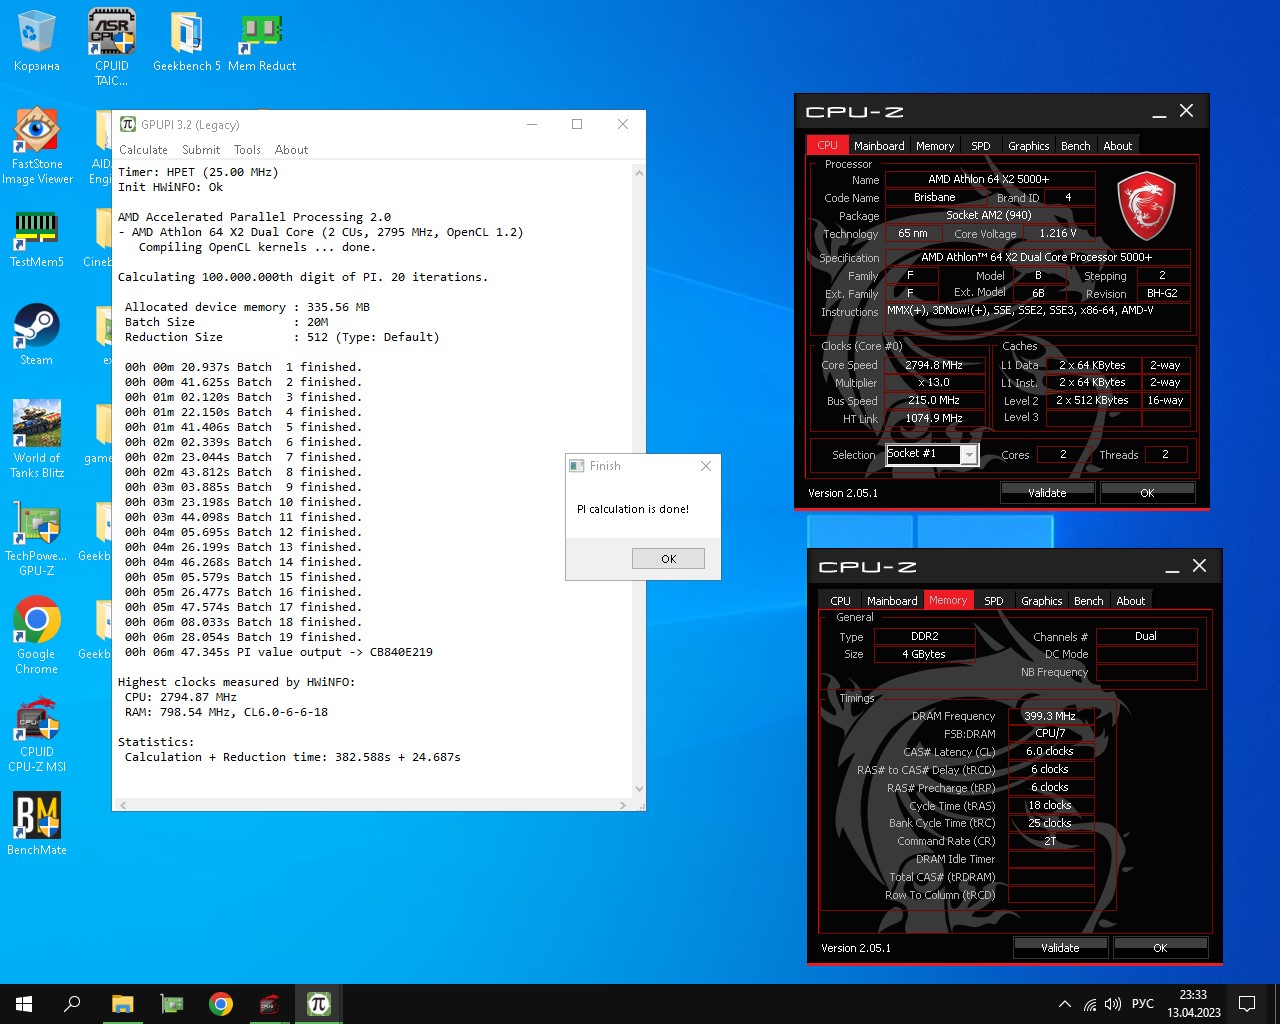Viewport: 1280px width, 1024px height.
Task: Click Core Voltage value 1.216 V
Action: tap(1058, 234)
